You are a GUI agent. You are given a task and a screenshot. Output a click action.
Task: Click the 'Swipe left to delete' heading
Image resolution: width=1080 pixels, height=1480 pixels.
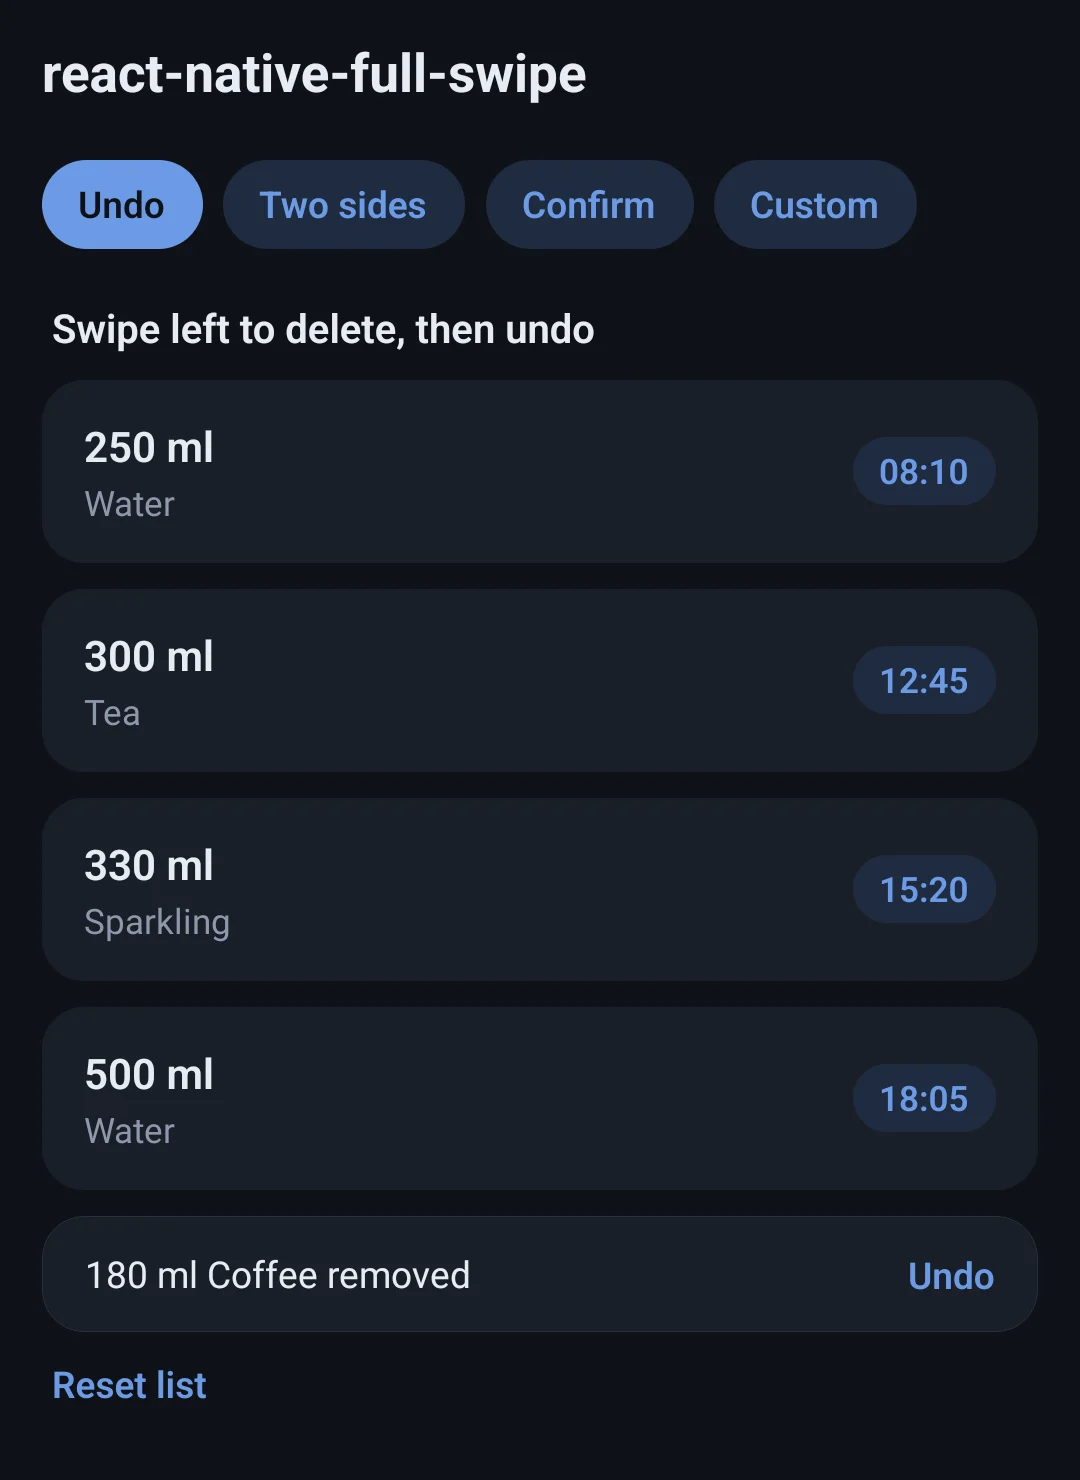coord(323,329)
